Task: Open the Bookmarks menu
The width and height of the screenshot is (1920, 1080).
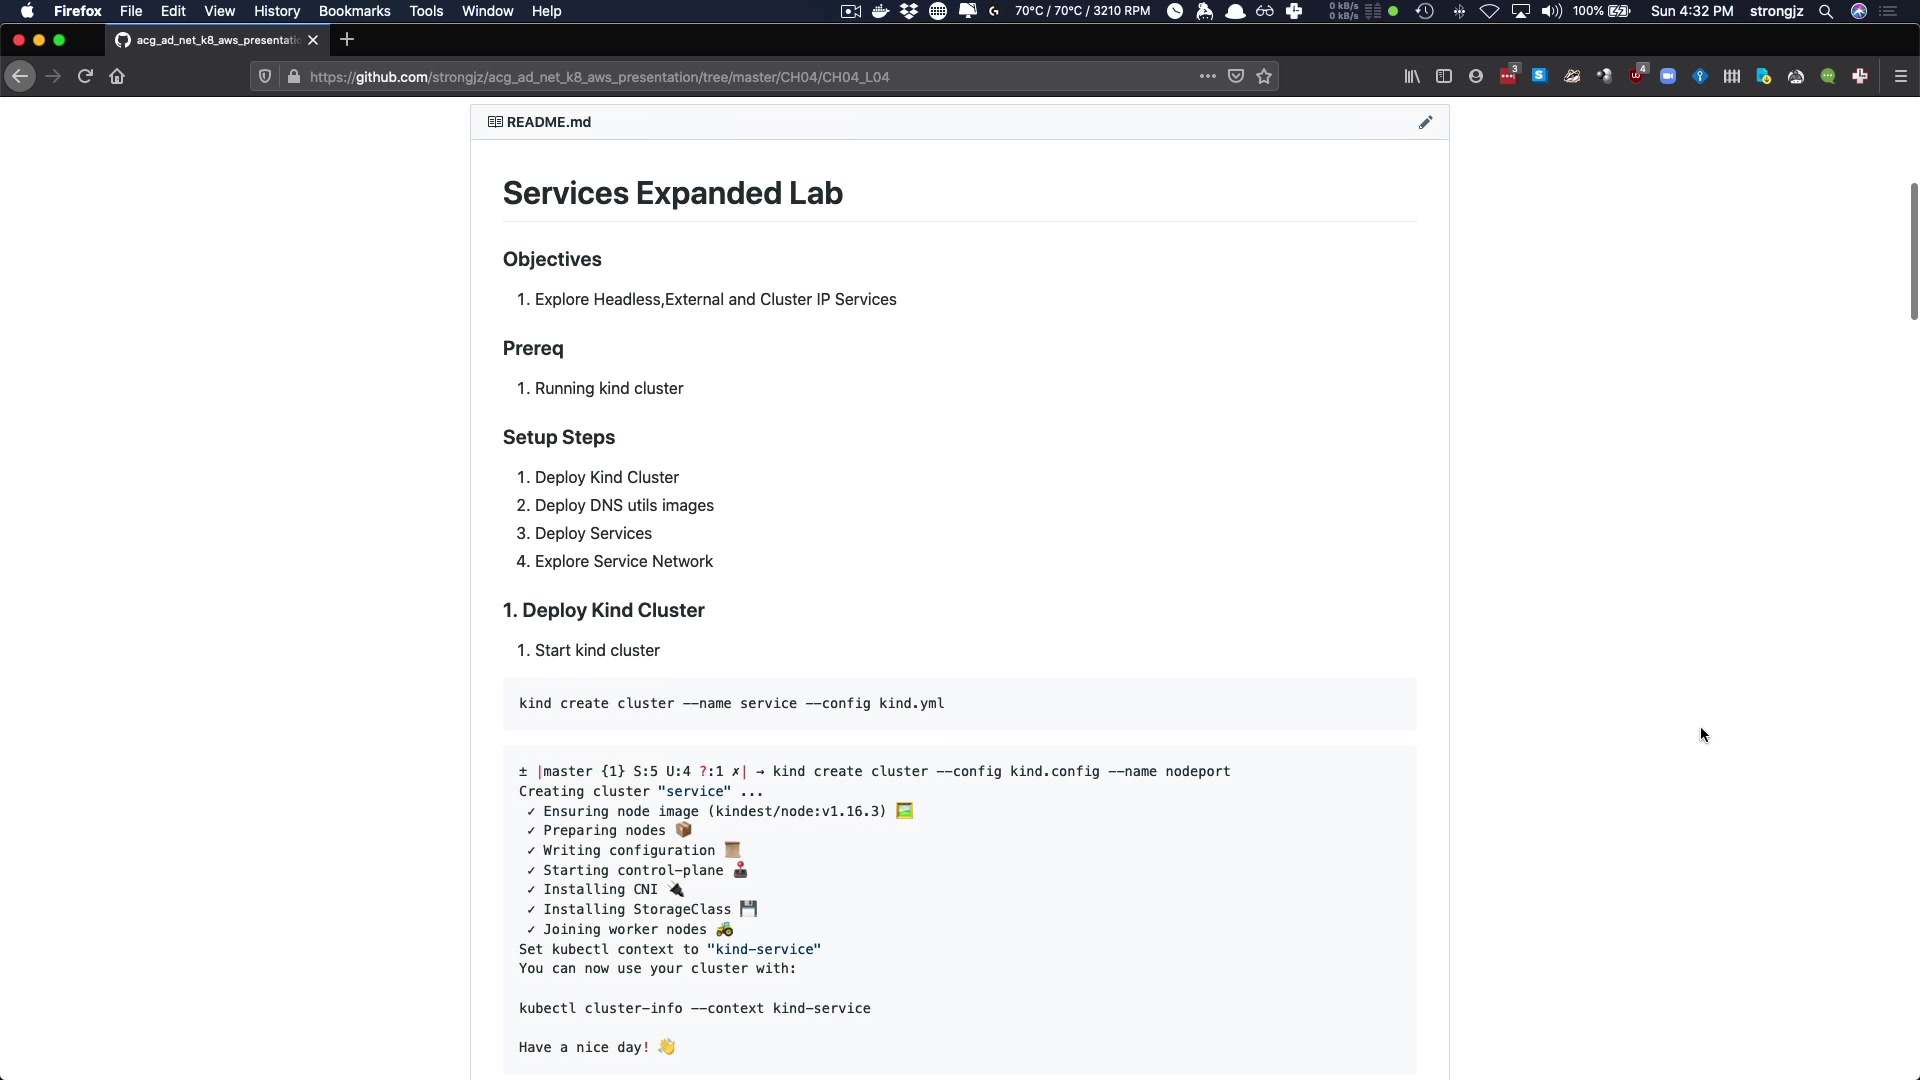Action: click(354, 11)
